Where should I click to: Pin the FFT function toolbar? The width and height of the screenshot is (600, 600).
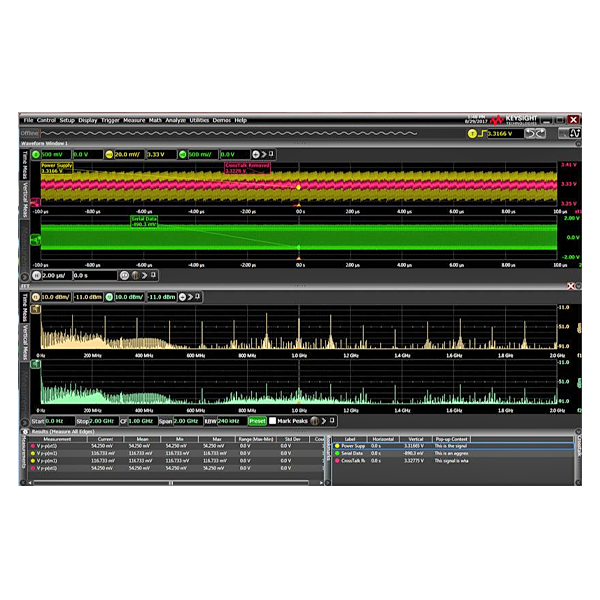click(197, 297)
